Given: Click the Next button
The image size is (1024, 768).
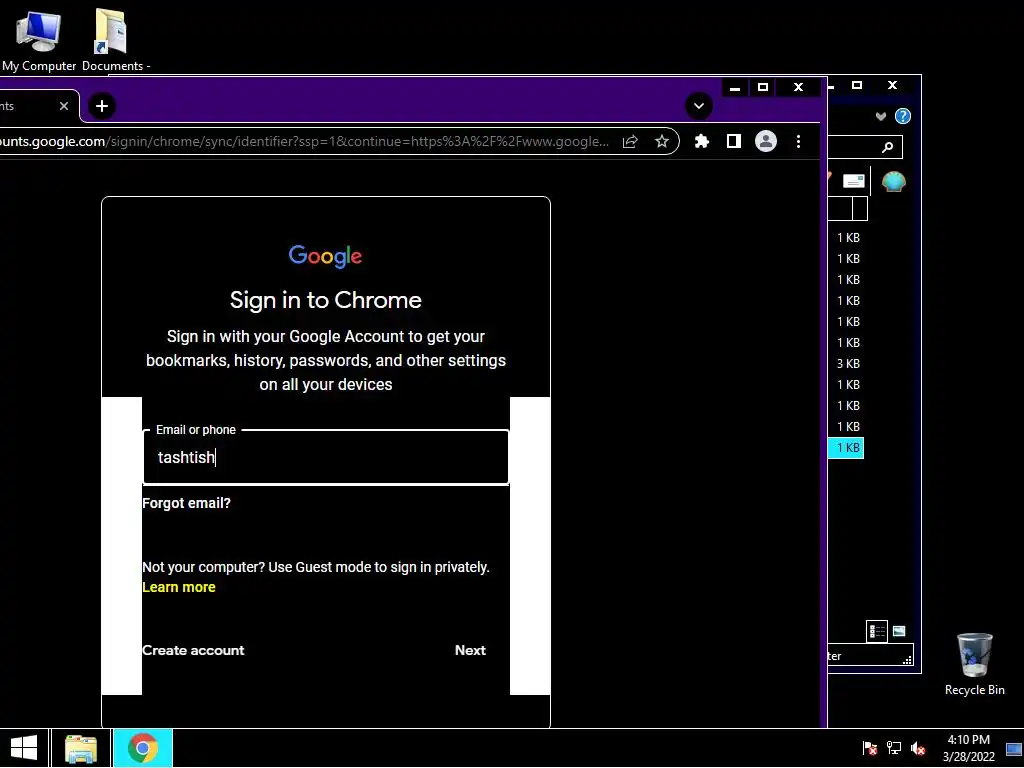Looking at the screenshot, I should pos(470,650).
